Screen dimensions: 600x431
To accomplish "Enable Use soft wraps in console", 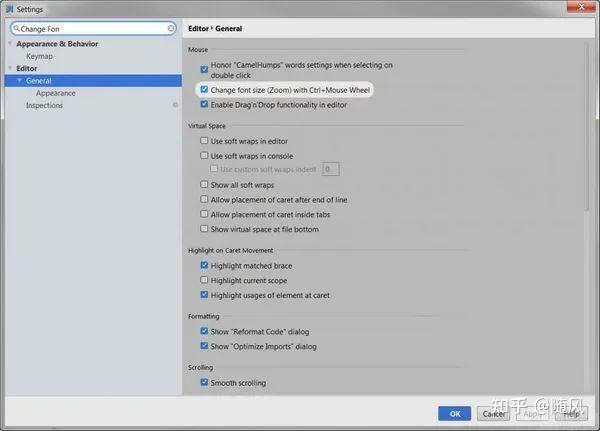I will (204, 155).
